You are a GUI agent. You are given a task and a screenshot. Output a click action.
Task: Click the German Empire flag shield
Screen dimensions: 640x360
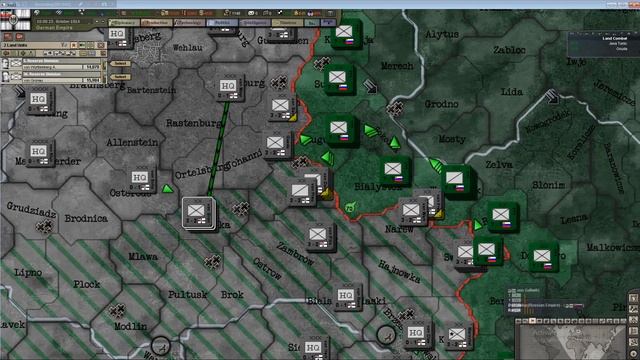pyautogui.click(x=15, y=19)
